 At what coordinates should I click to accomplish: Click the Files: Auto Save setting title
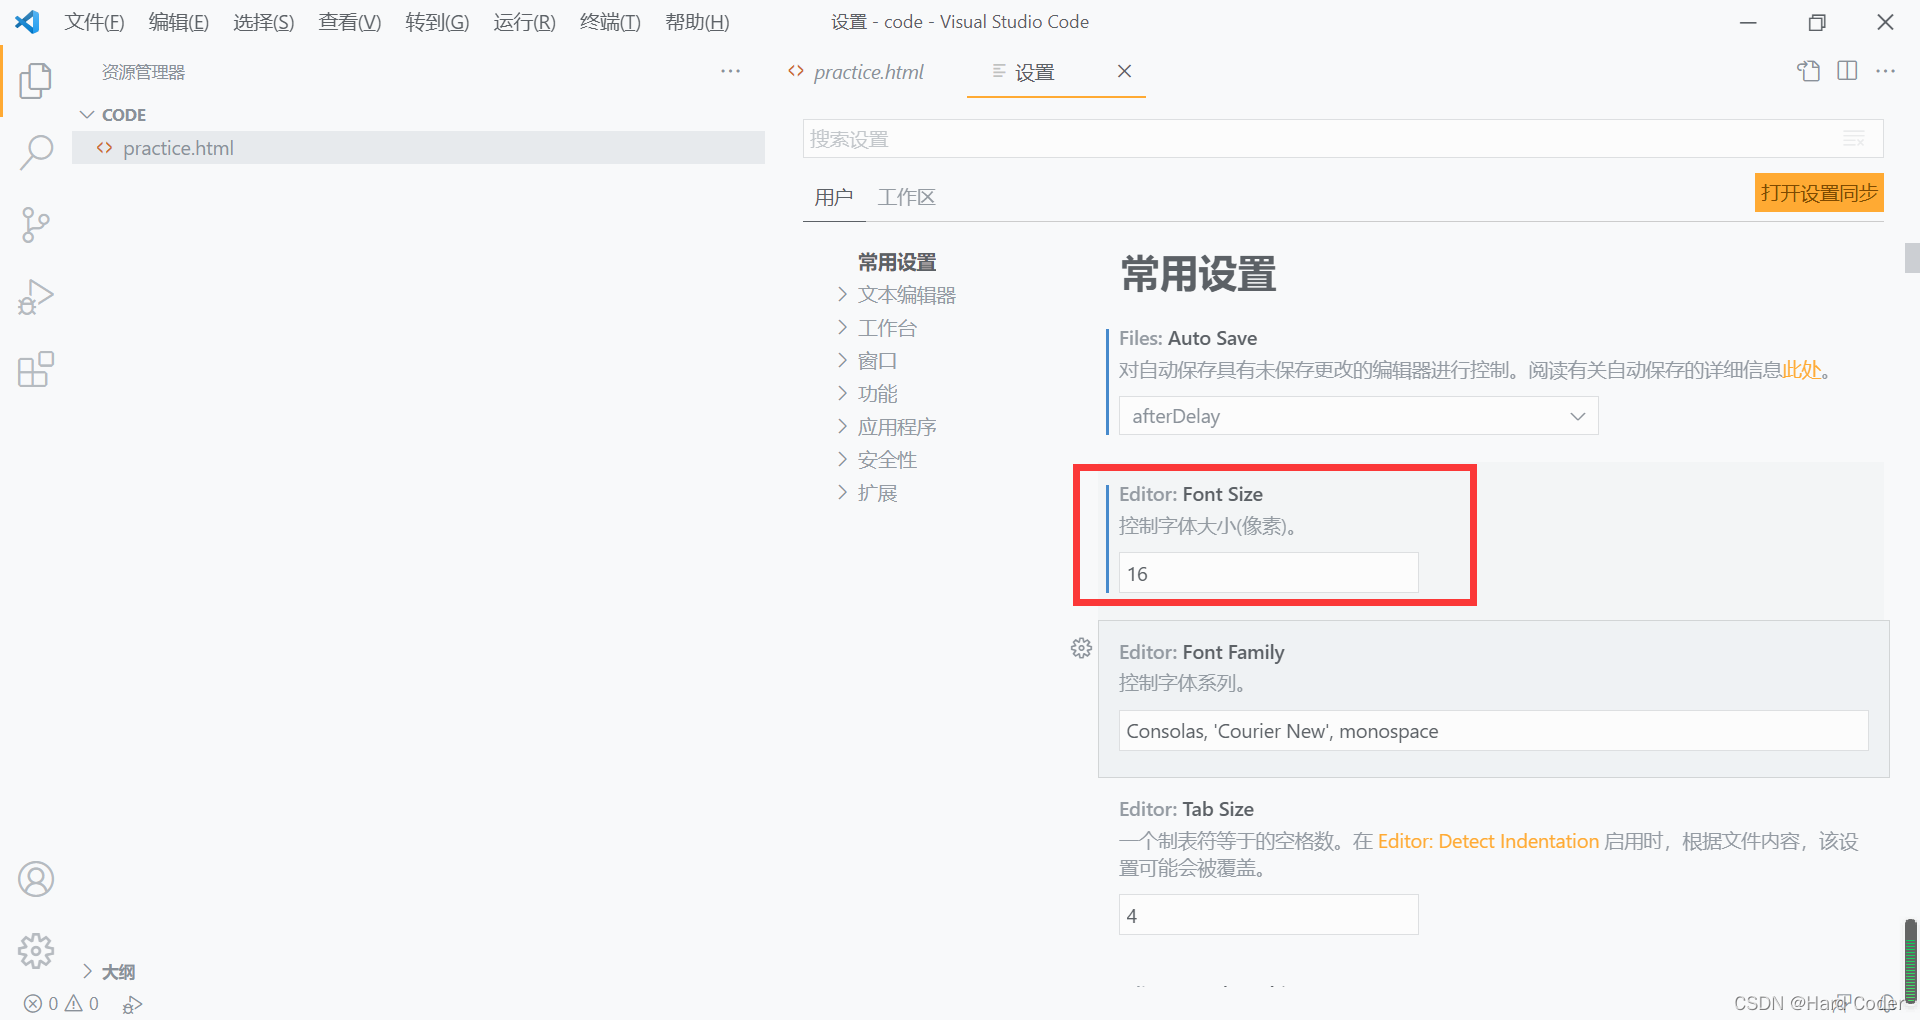tap(1188, 338)
